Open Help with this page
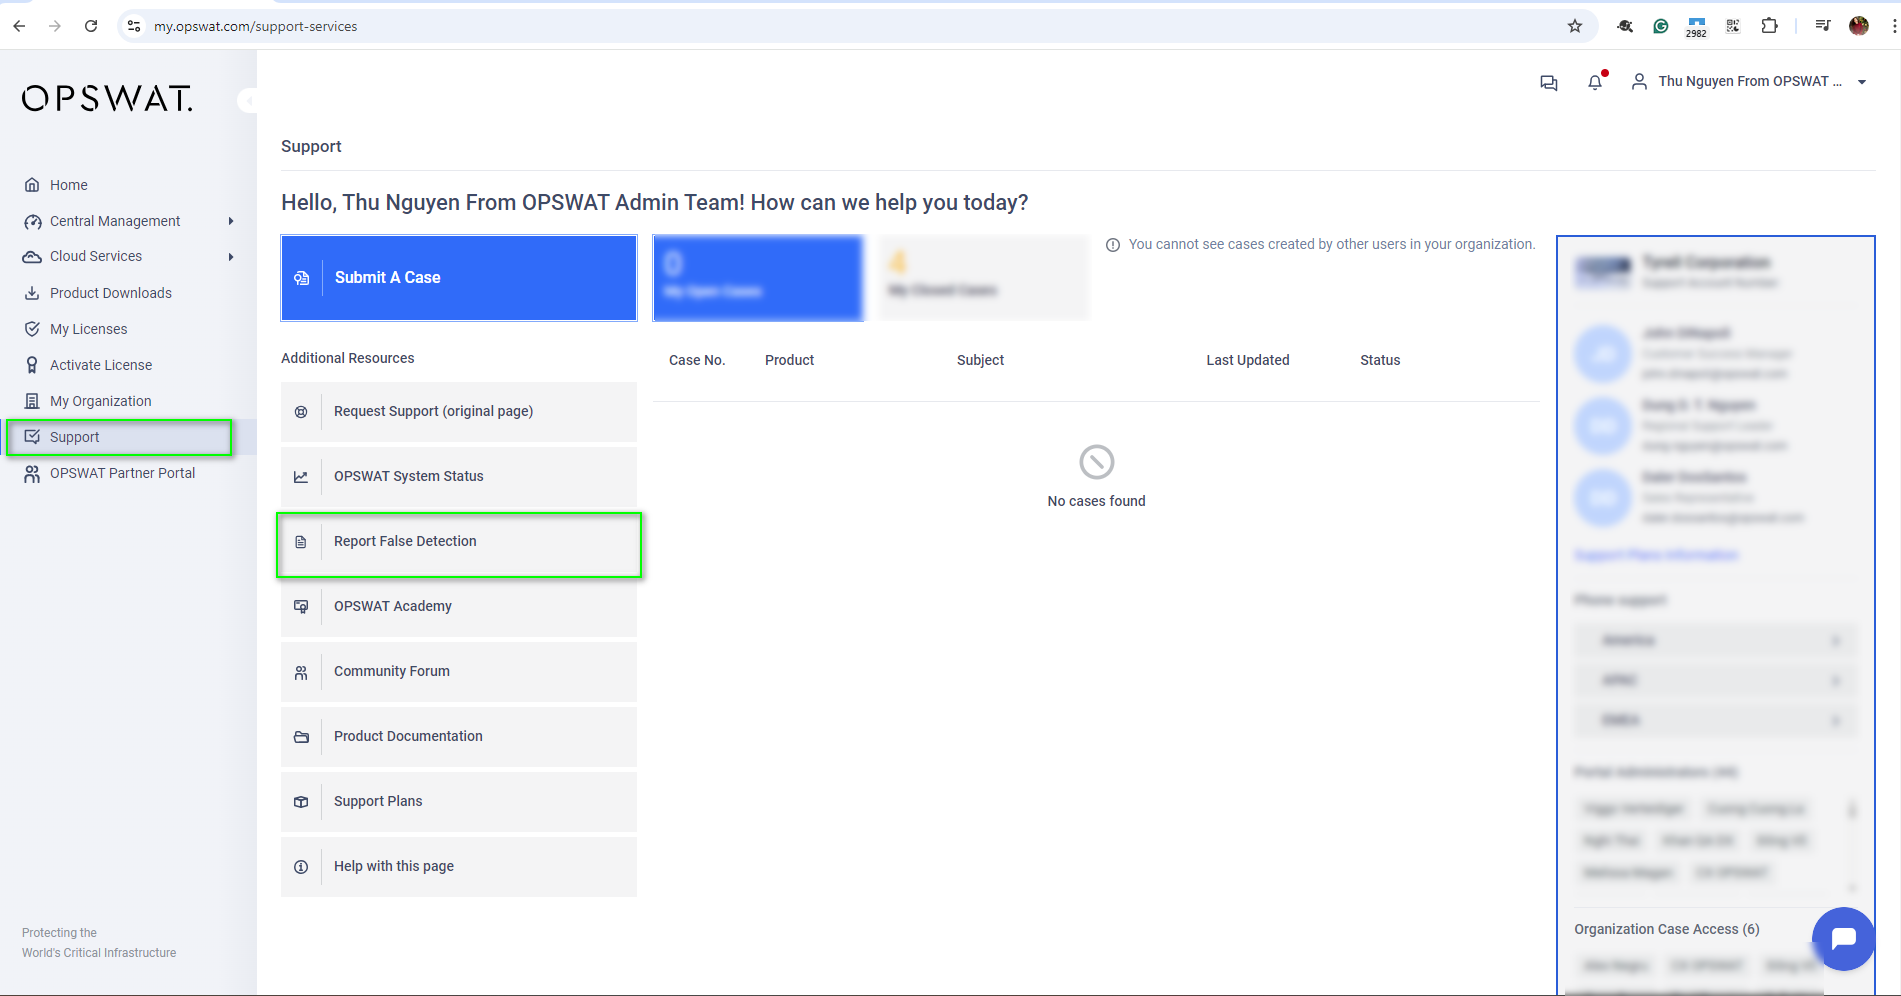The height and width of the screenshot is (996, 1901). coord(459,866)
